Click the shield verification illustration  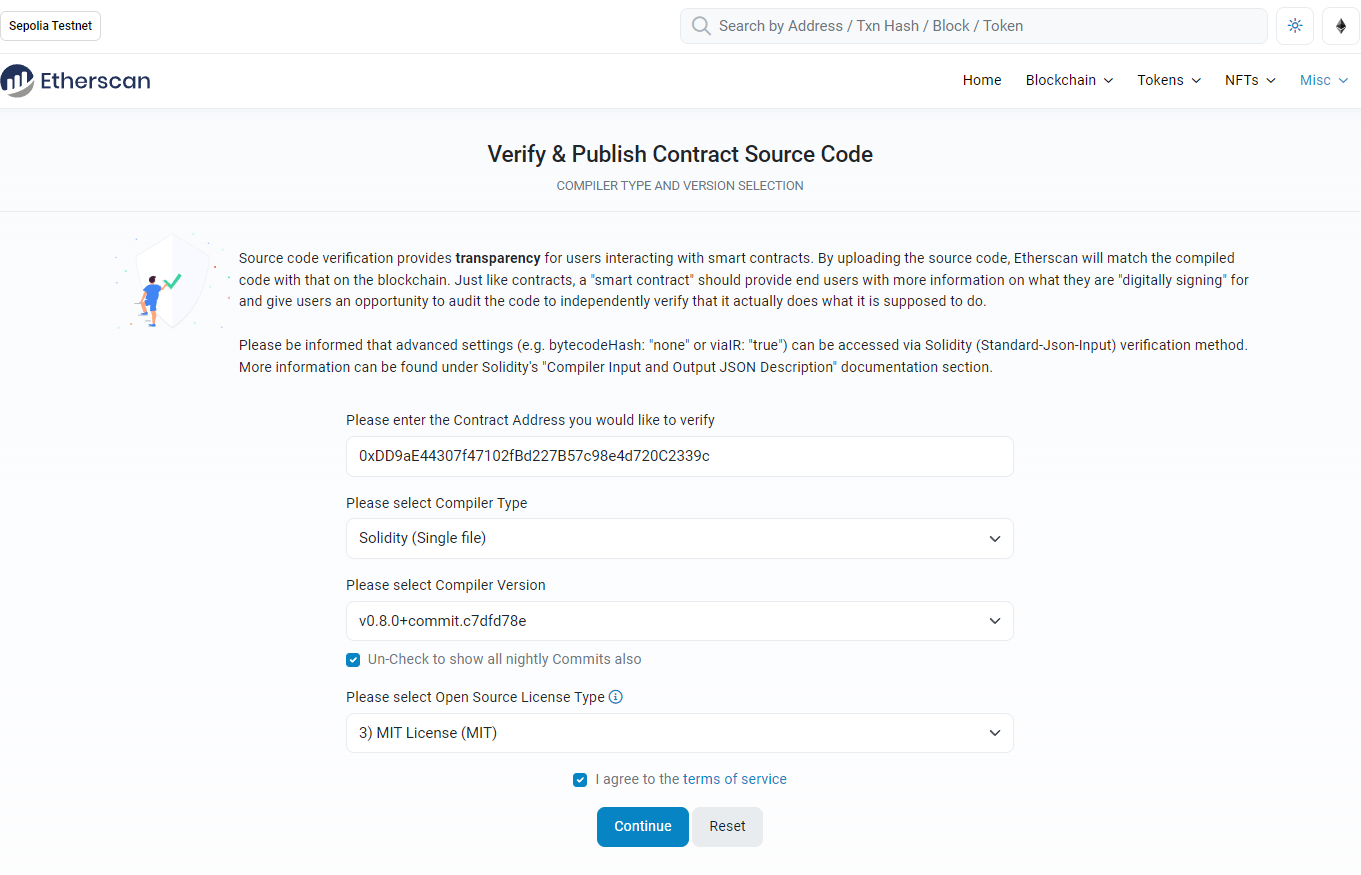click(172, 281)
